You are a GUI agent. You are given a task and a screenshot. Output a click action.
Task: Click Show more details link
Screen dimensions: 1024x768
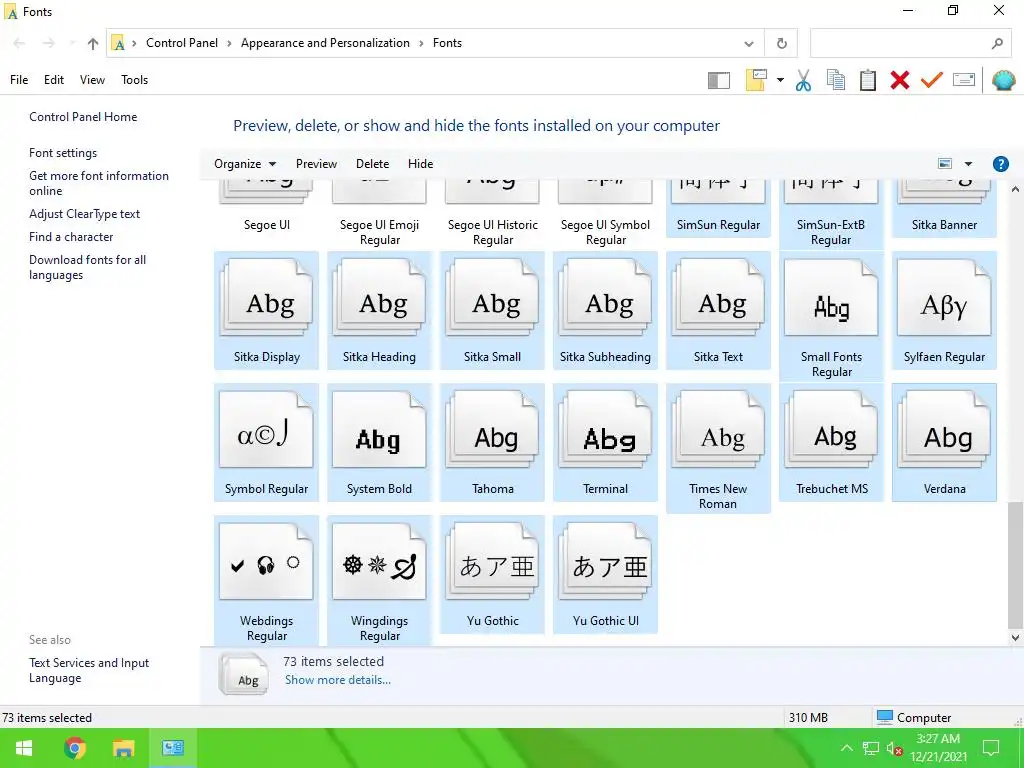click(x=338, y=680)
